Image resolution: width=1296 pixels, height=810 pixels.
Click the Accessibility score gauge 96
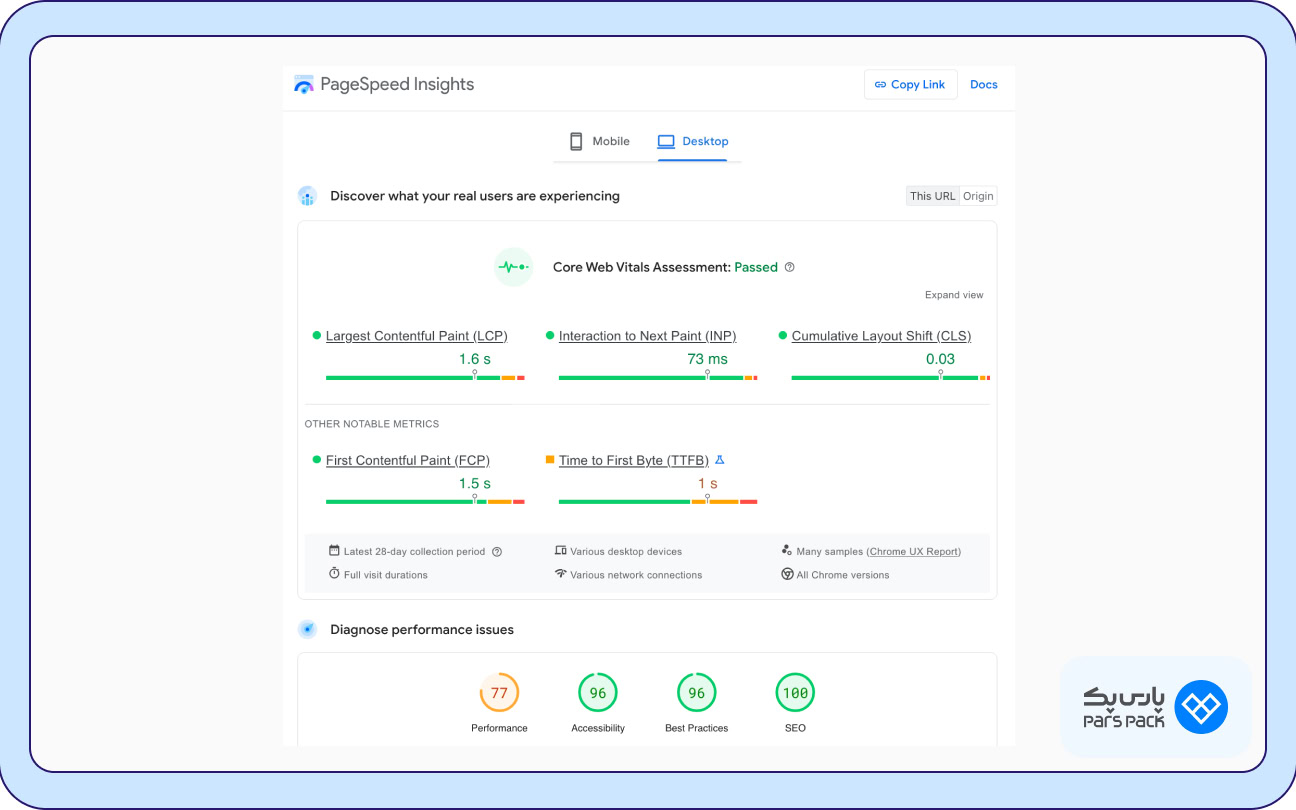[x=598, y=693]
